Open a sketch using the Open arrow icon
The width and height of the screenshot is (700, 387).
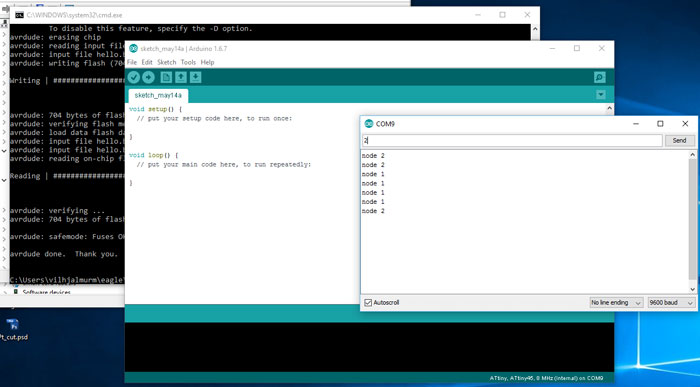click(x=181, y=77)
